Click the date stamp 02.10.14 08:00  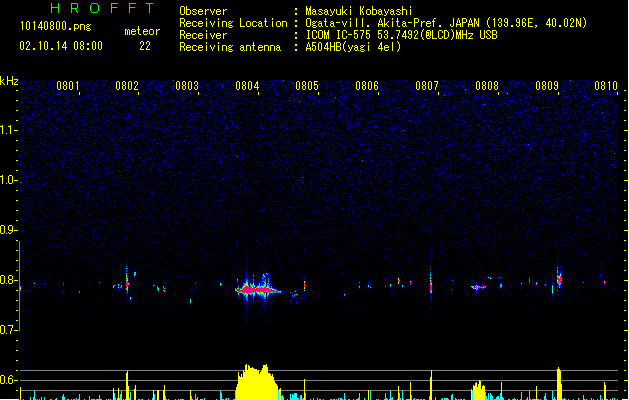[x=61, y=46]
